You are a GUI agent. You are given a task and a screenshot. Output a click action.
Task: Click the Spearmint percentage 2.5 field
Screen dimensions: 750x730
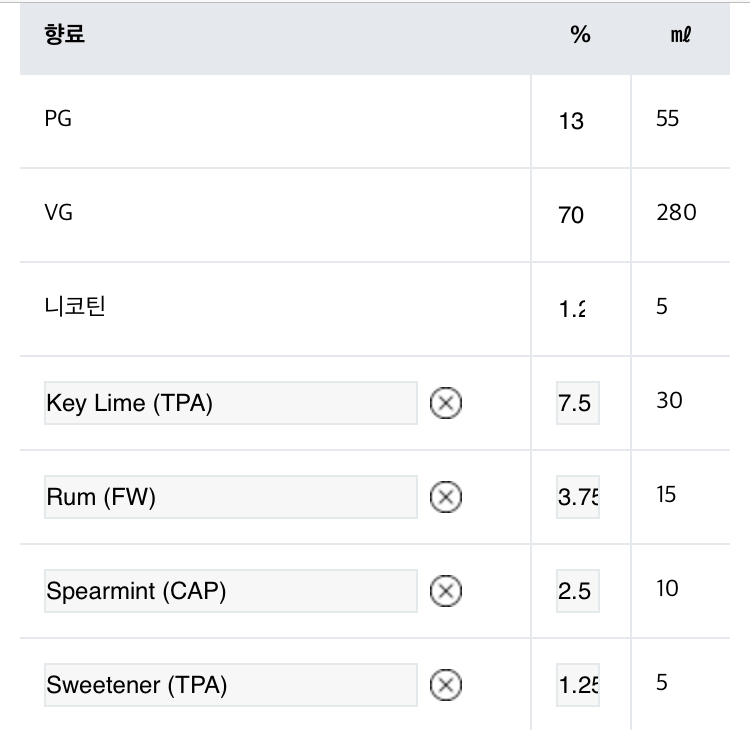pos(577,591)
